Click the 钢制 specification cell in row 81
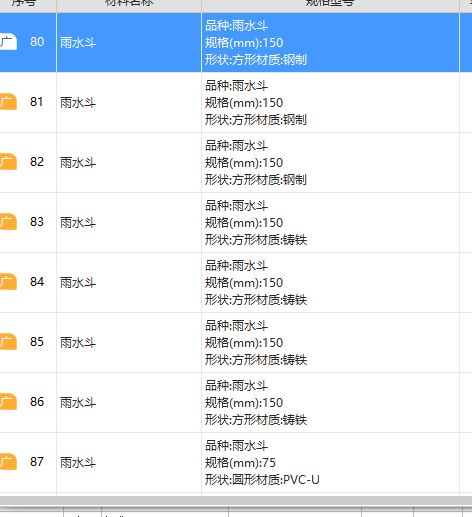This screenshot has width=472, height=517. [x=330, y=103]
